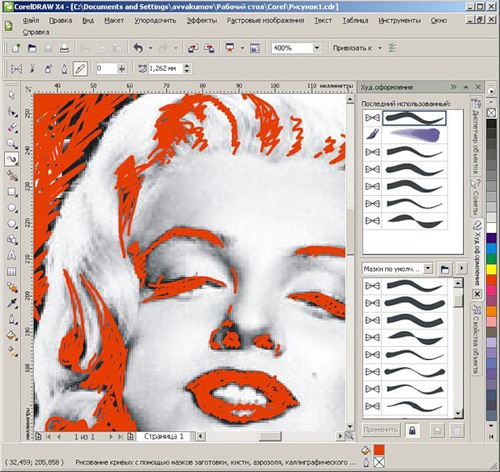Create a new document

tap(16, 48)
